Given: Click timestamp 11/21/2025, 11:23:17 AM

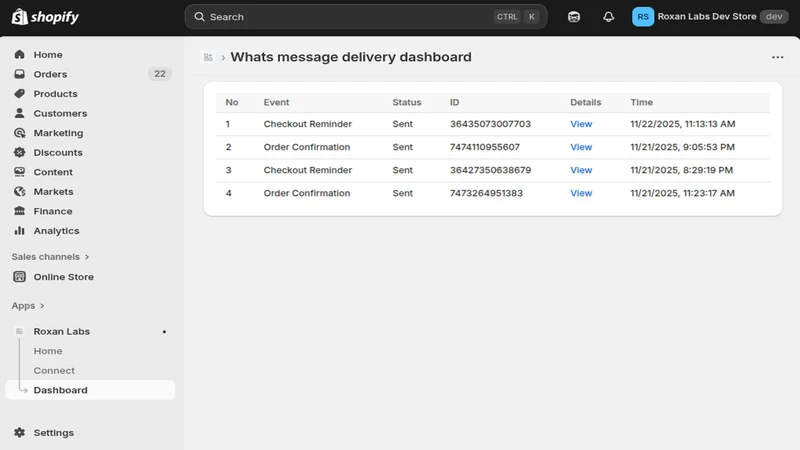Looking at the screenshot, I should click(x=682, y=193).
